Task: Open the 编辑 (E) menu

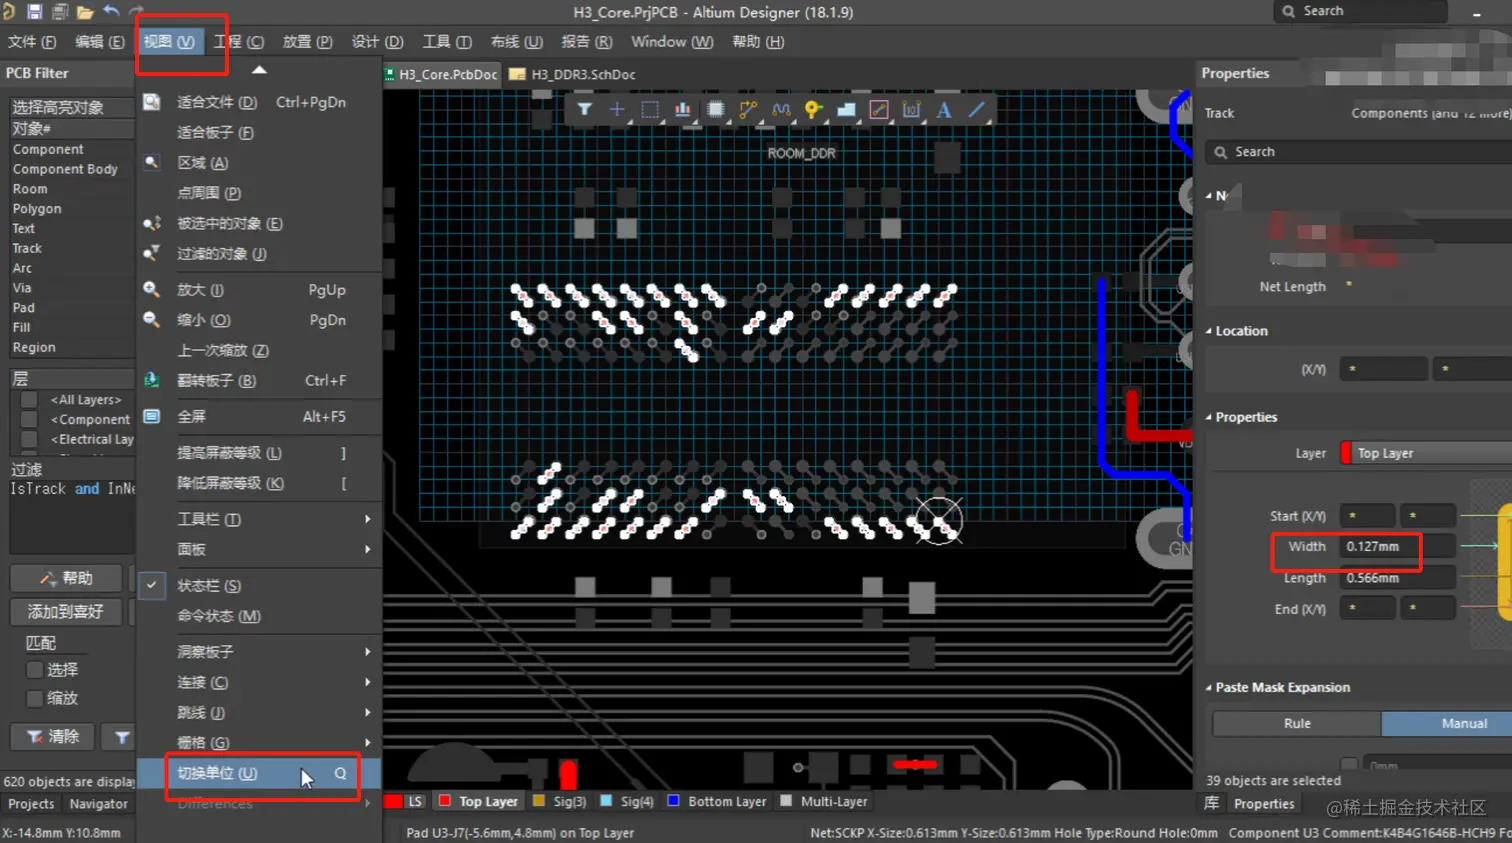Action: coord(100,42)
